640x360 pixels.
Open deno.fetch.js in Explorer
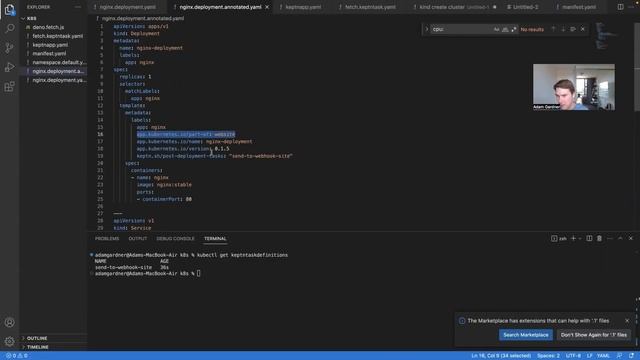[x=53, y=27]
